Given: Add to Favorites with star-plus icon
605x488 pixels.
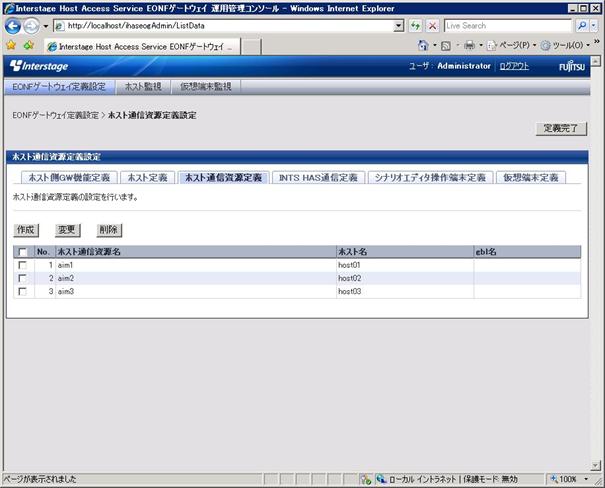Looking at the screenshot, I should coord(29,46).
